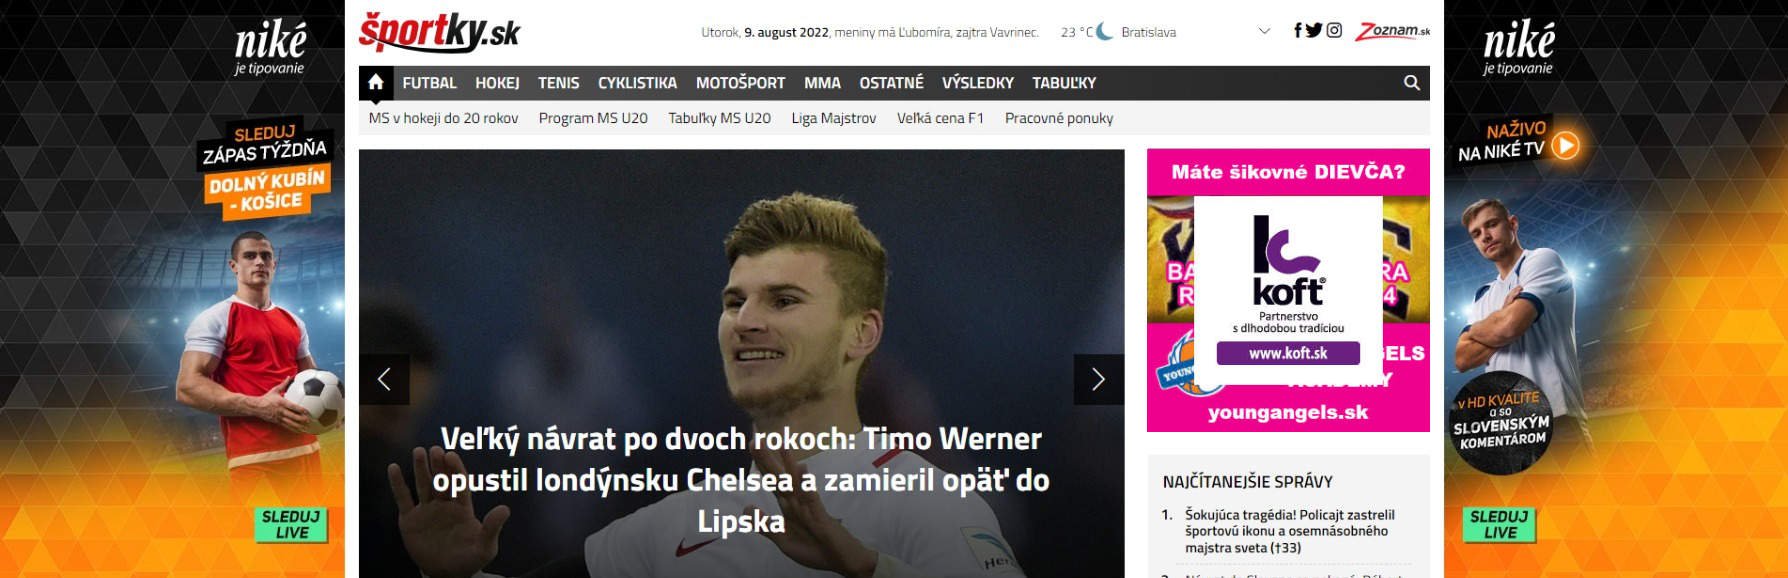Select the VÝSLEDKY menu item
The image size is (1788, 578).
[x=977, y=83]
